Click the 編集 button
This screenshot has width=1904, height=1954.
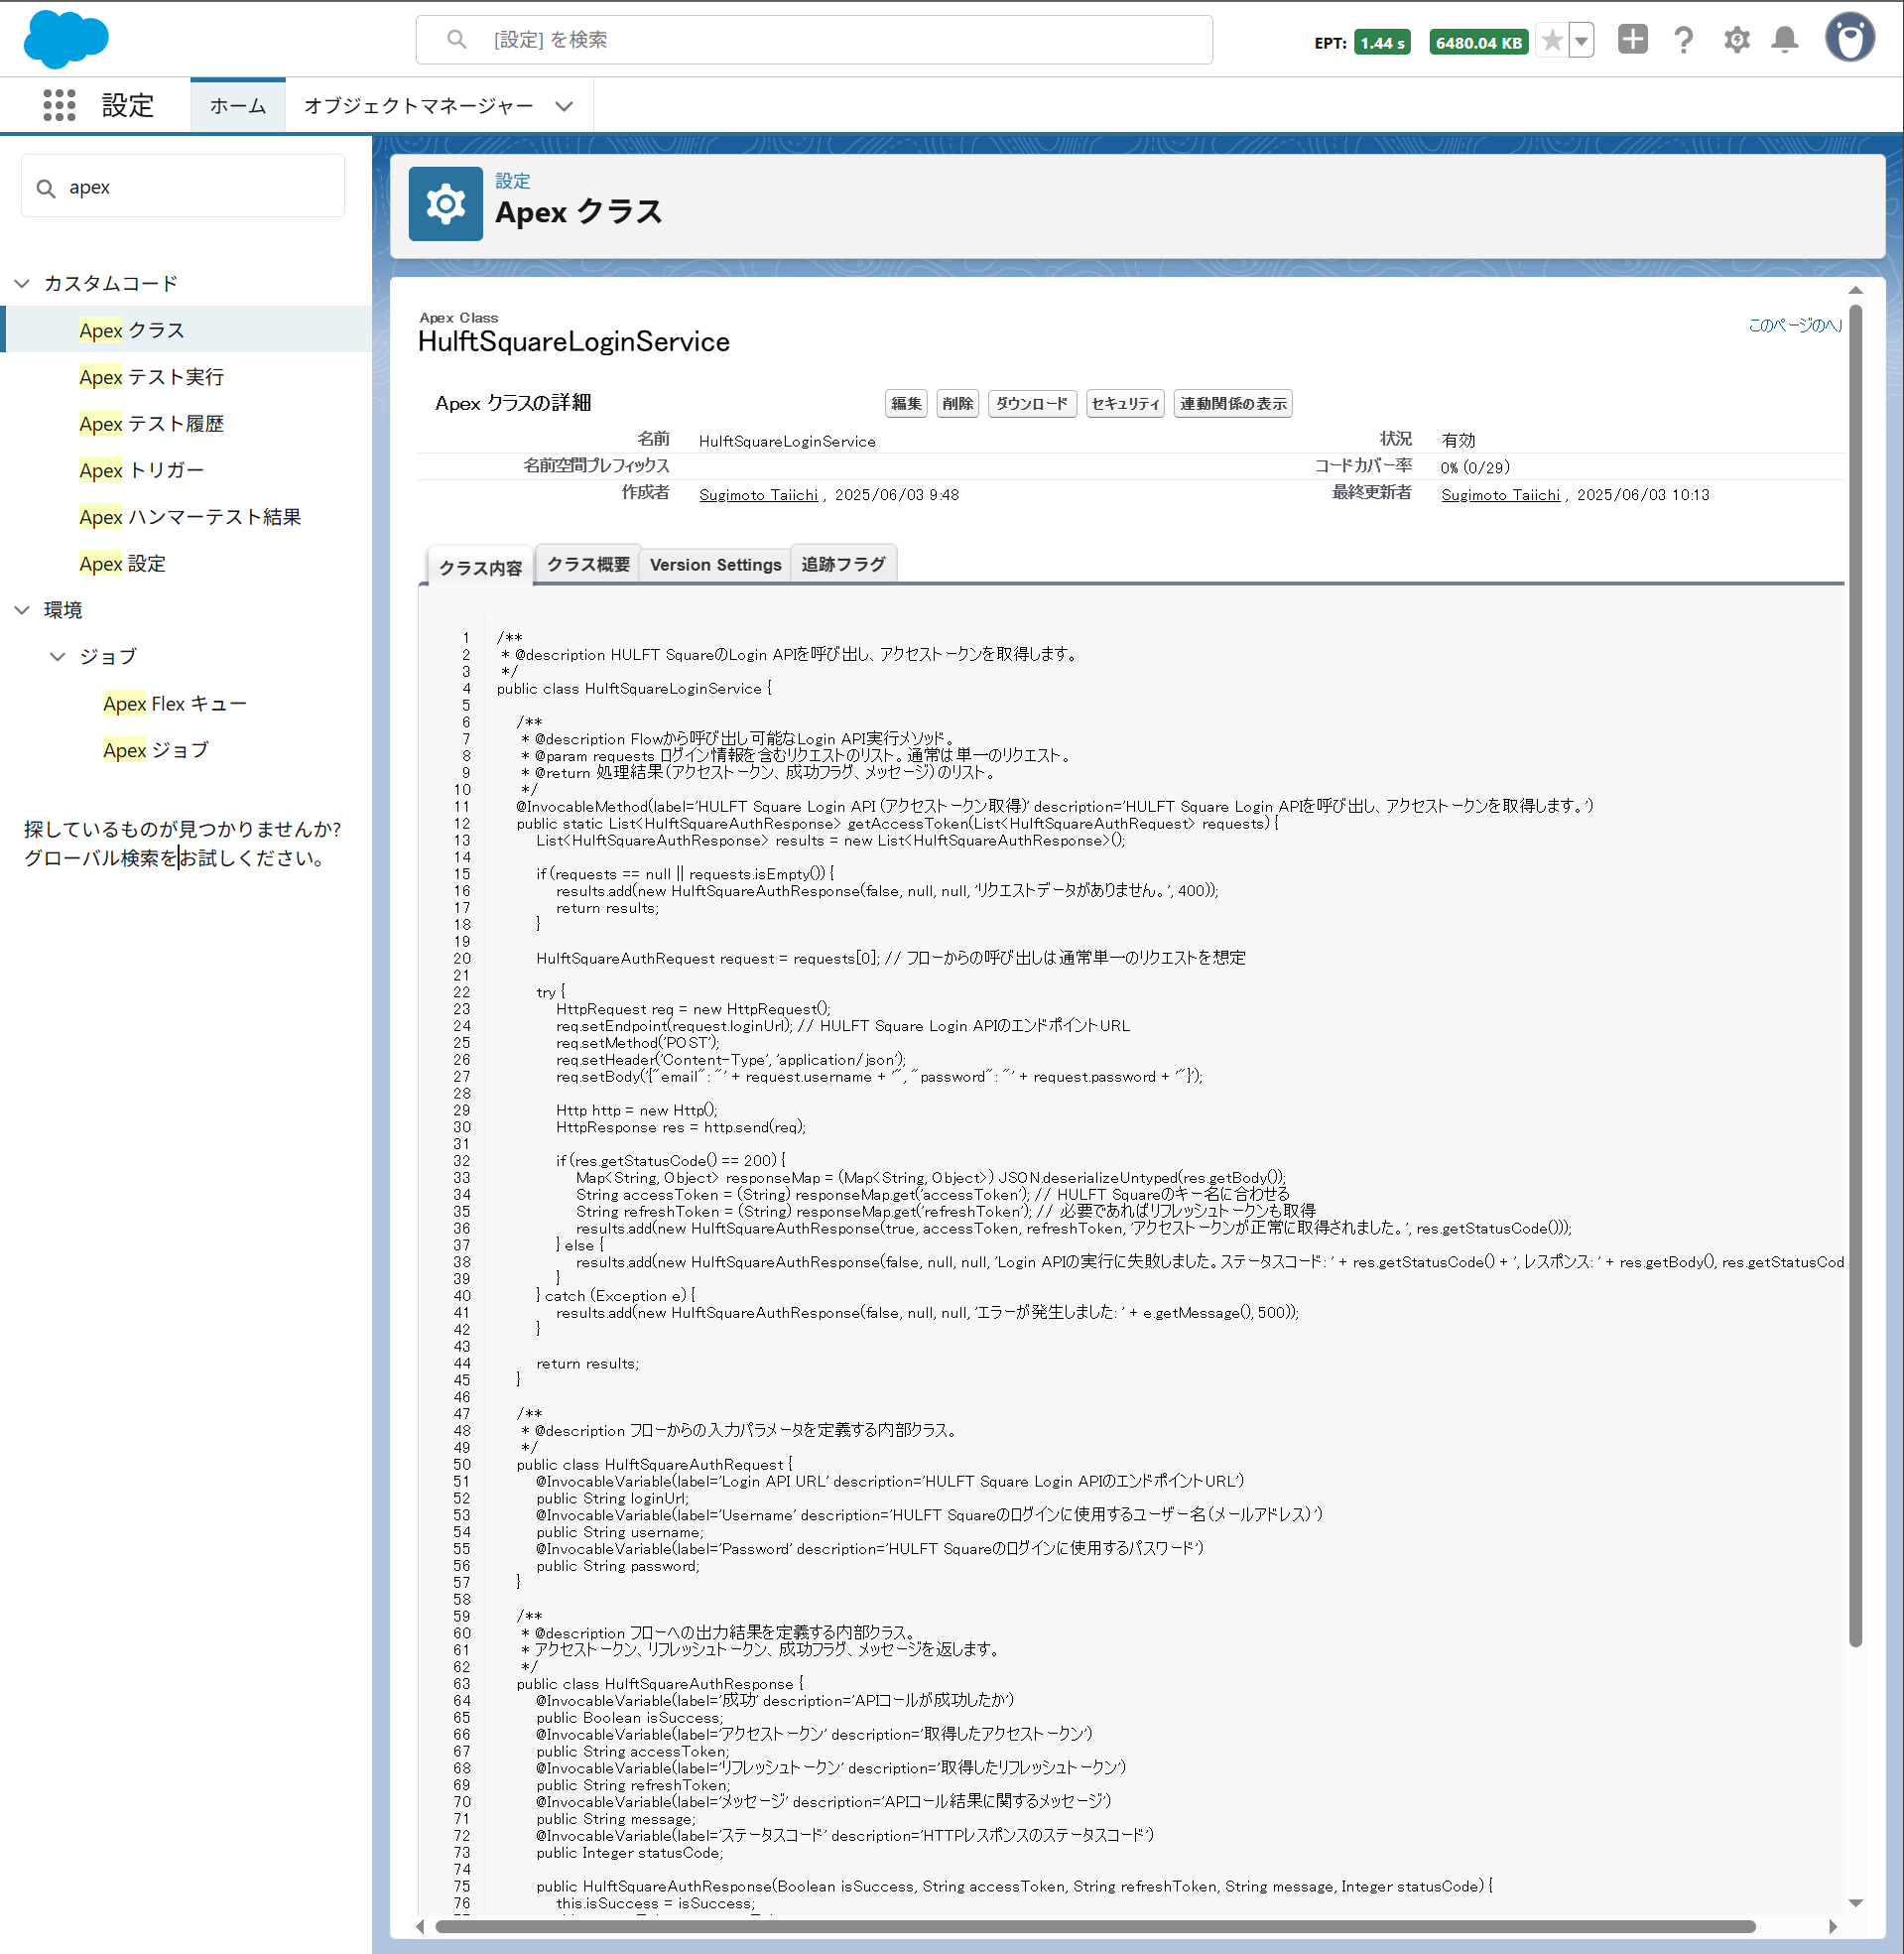click(906, 403)
